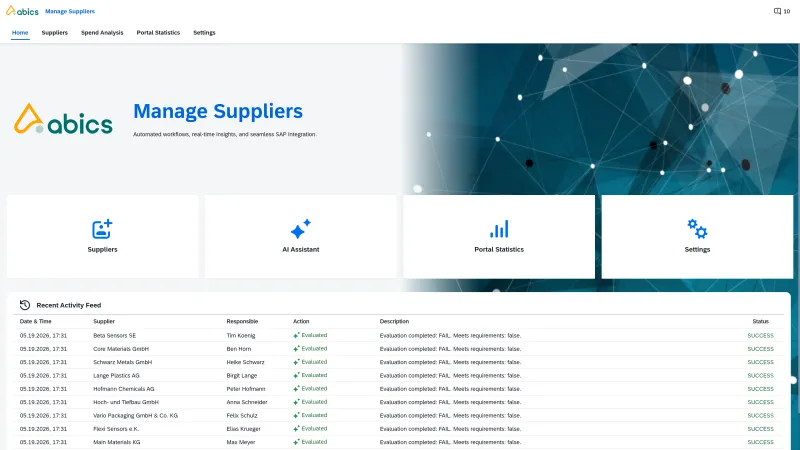Click the Evaluated icon for Hoch- und Tiefbau GmbH
The width and height of the screenshot is (800, 450).
pyautogui.click(x=296, y=402)
